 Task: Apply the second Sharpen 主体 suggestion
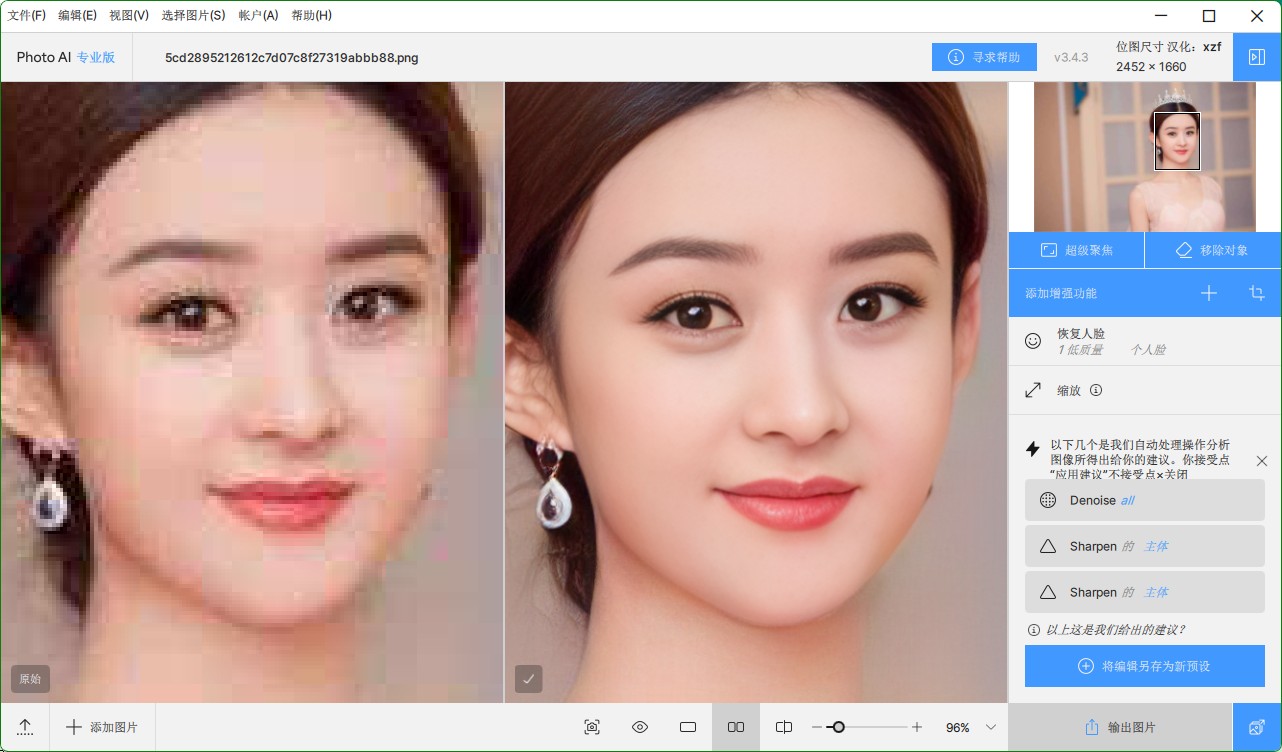(1144, 592)
